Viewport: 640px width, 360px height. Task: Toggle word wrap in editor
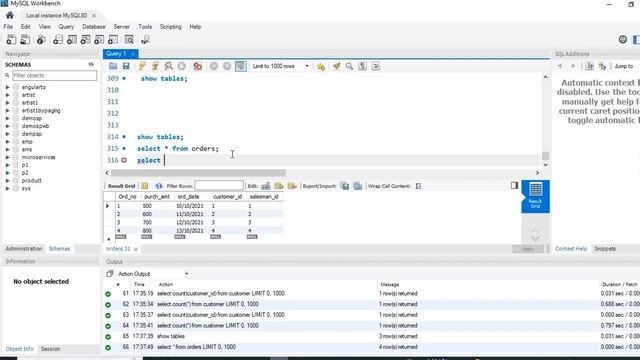click(x=376, y=66)
